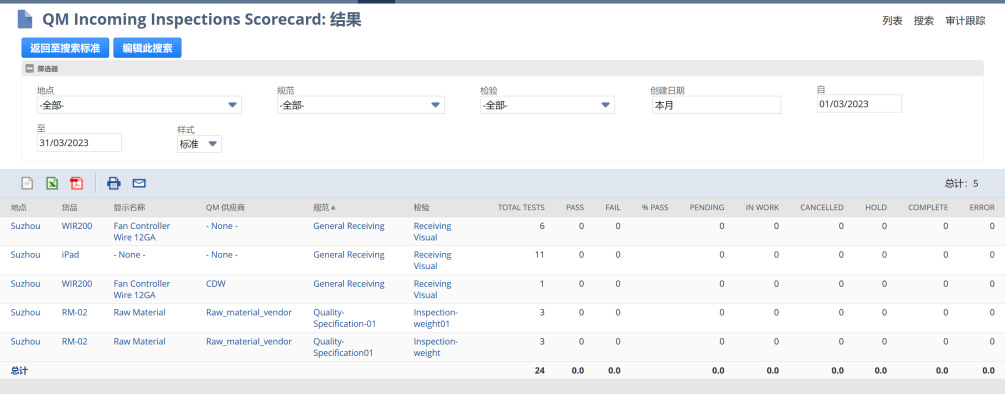This screenshot has width=1005, height=394.
Task: Sort by the PENDING column header
Action: coord(707,208)
